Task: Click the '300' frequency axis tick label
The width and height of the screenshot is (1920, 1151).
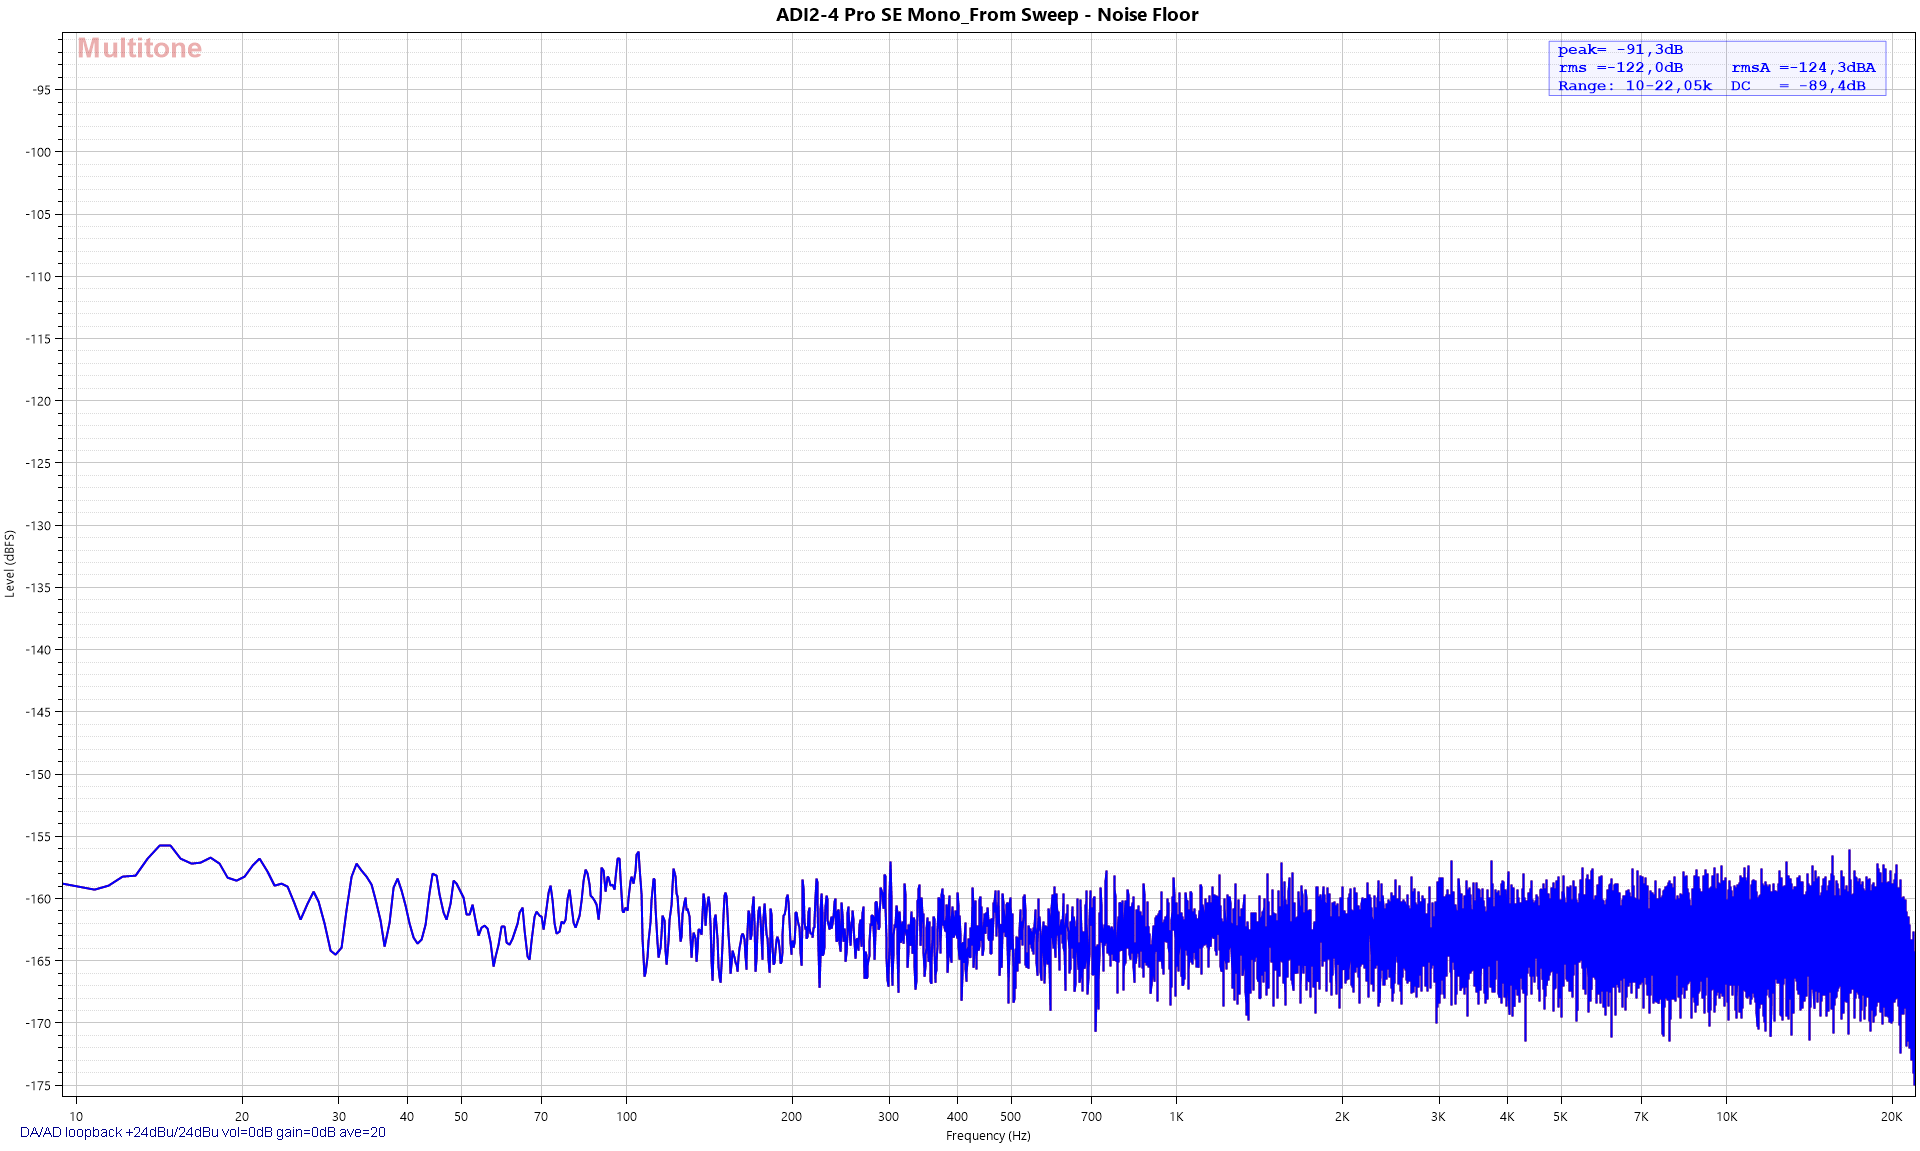Action: click(888, 1117)
